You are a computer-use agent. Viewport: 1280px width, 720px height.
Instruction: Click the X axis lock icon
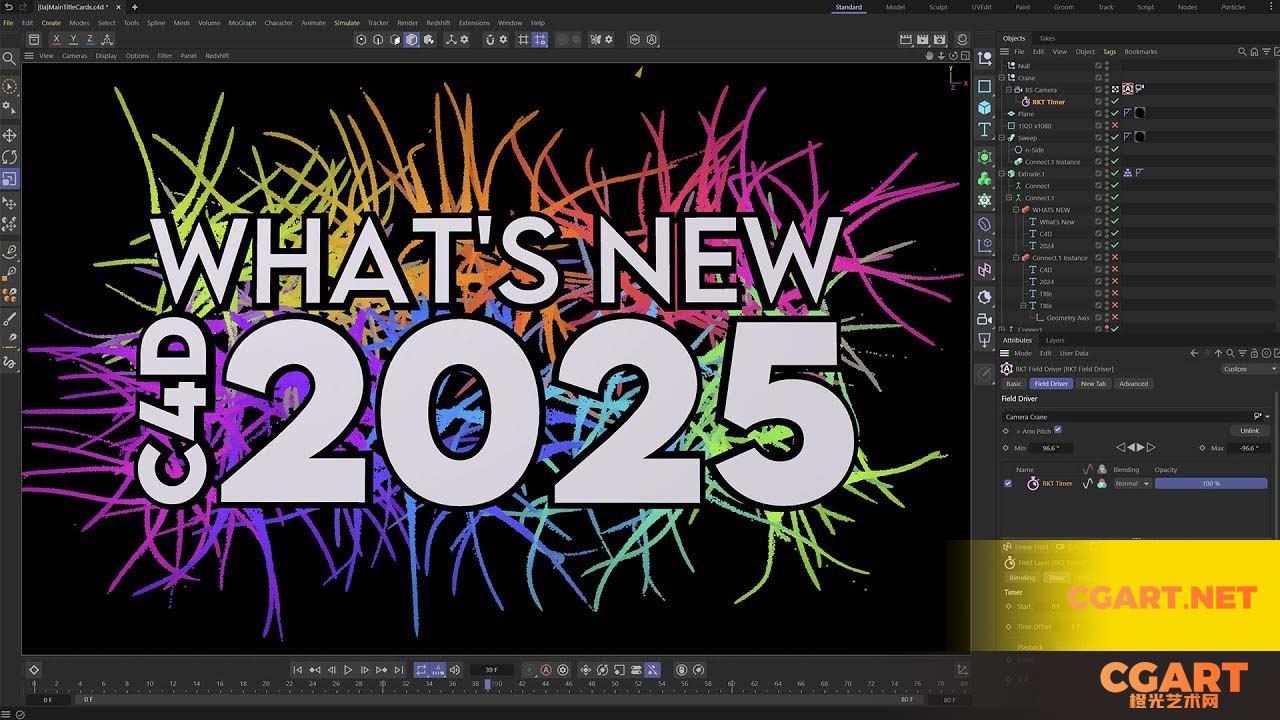coord(56,39)
